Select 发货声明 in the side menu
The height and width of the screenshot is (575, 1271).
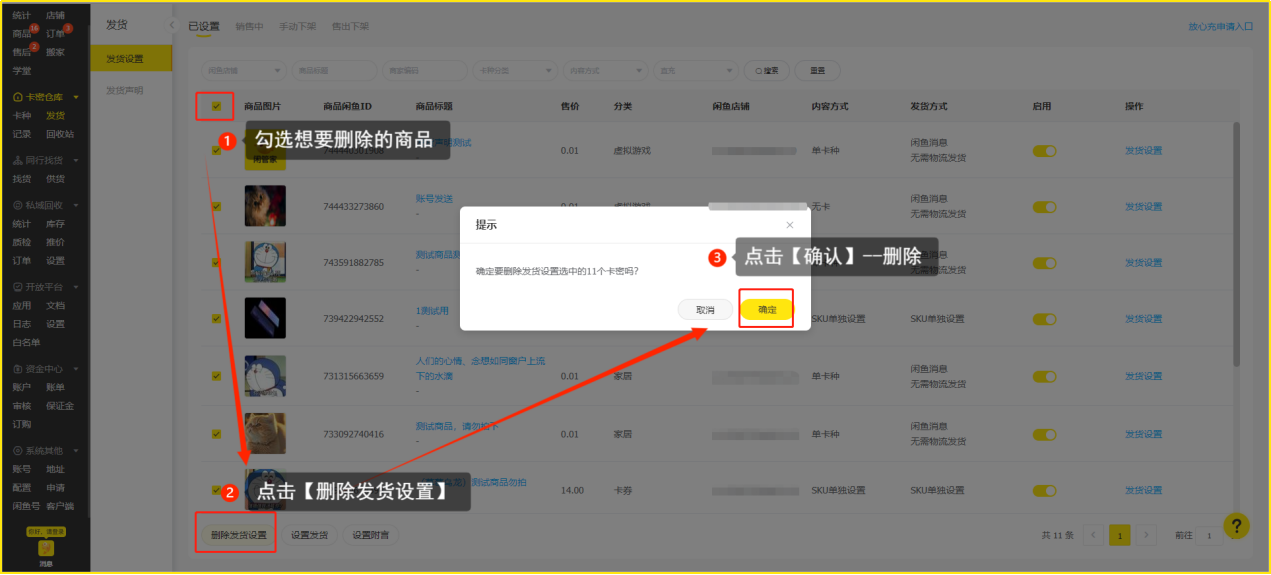click(x=125, y=90)
